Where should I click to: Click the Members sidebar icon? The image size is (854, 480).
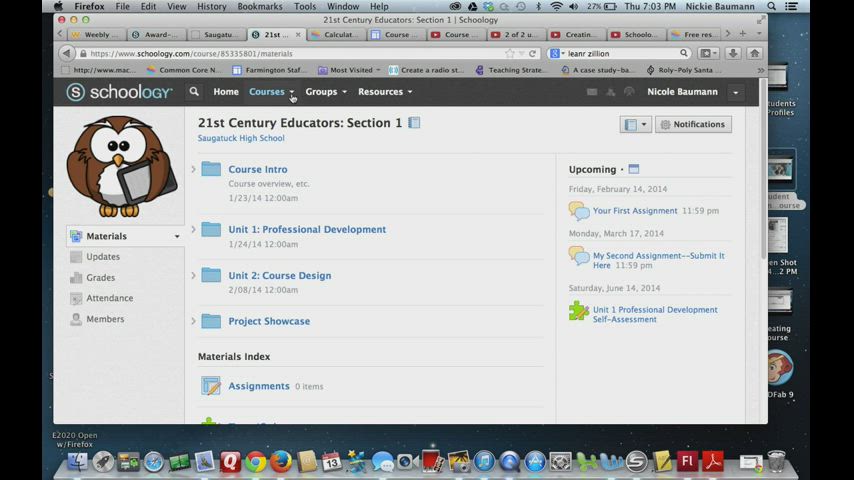76,319
